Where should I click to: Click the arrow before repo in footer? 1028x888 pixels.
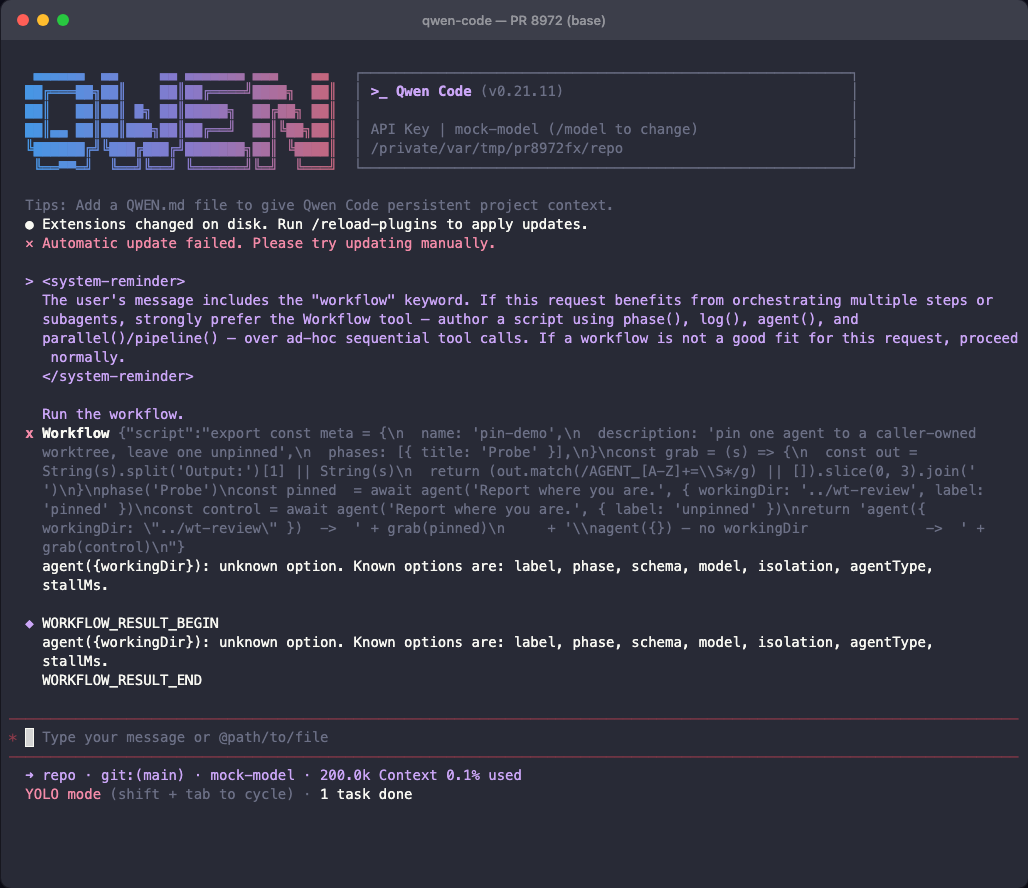29,775
